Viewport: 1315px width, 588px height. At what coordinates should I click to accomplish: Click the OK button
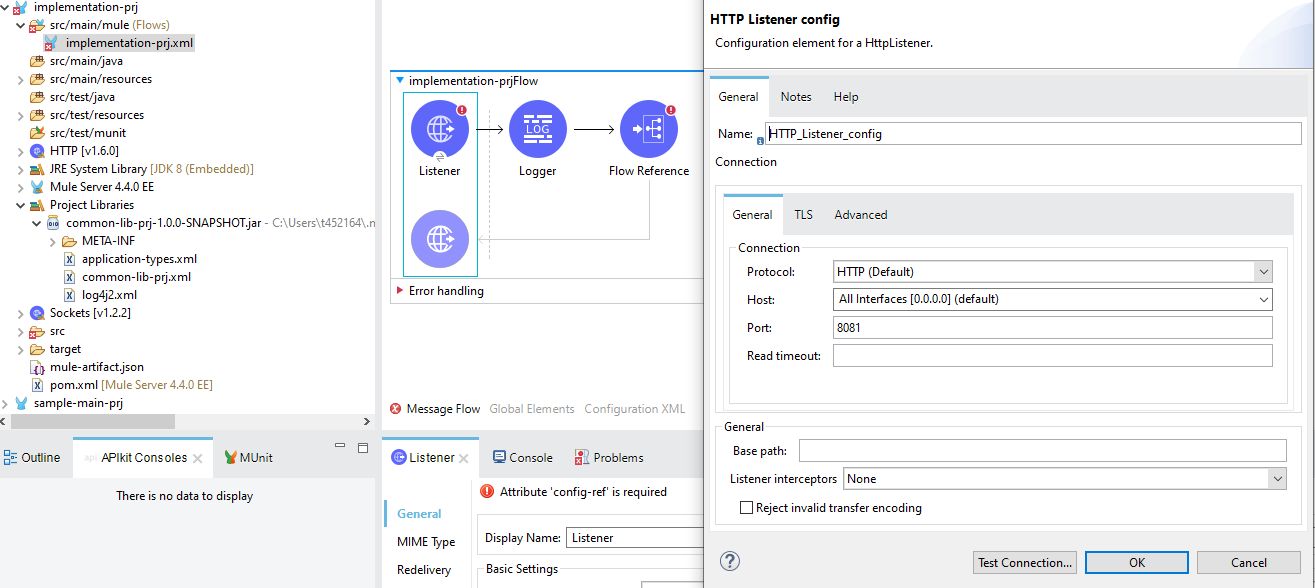point(1136,563)
